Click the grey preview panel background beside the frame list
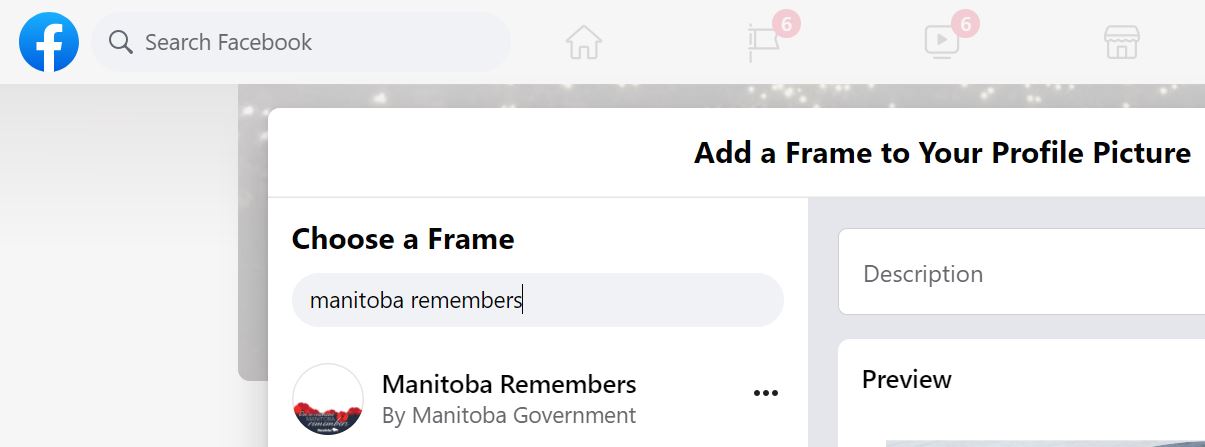 822,330
